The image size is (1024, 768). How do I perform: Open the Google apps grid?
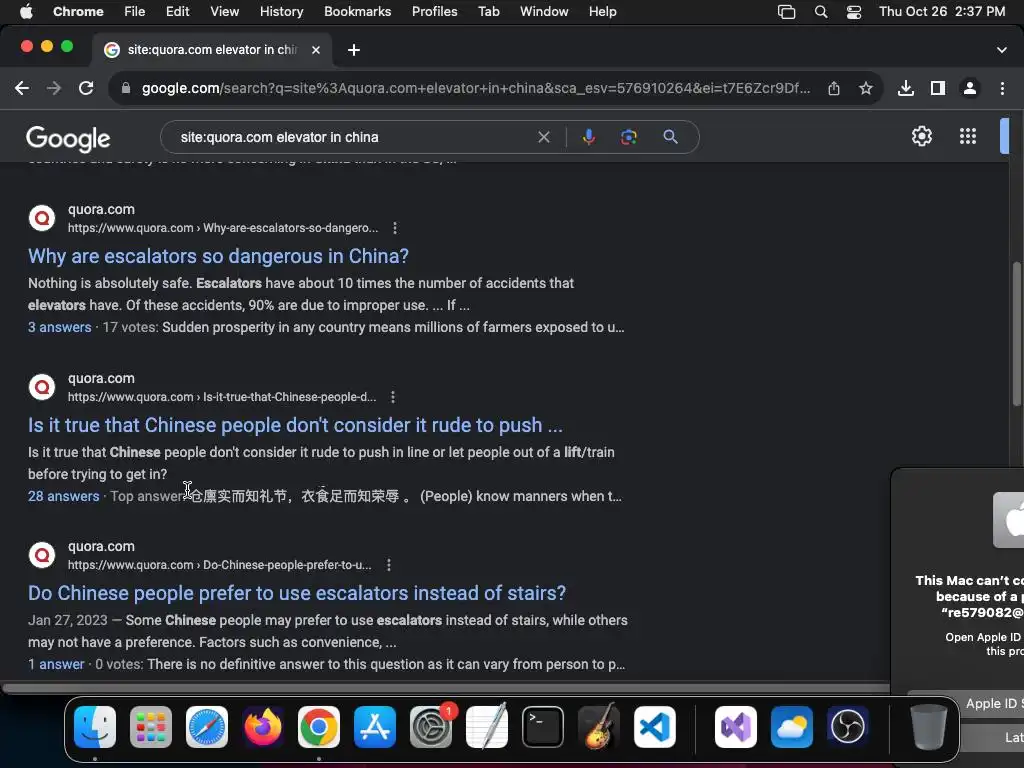[x=968, y=136]
